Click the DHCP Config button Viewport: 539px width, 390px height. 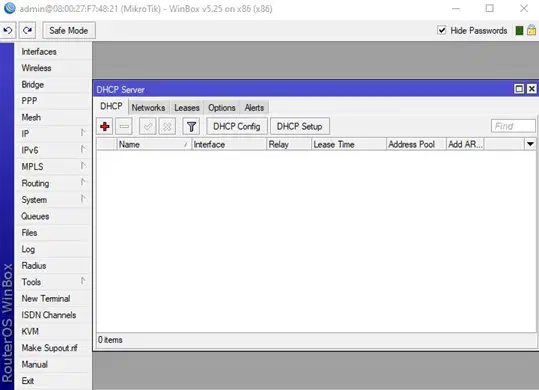click(236, 126)
